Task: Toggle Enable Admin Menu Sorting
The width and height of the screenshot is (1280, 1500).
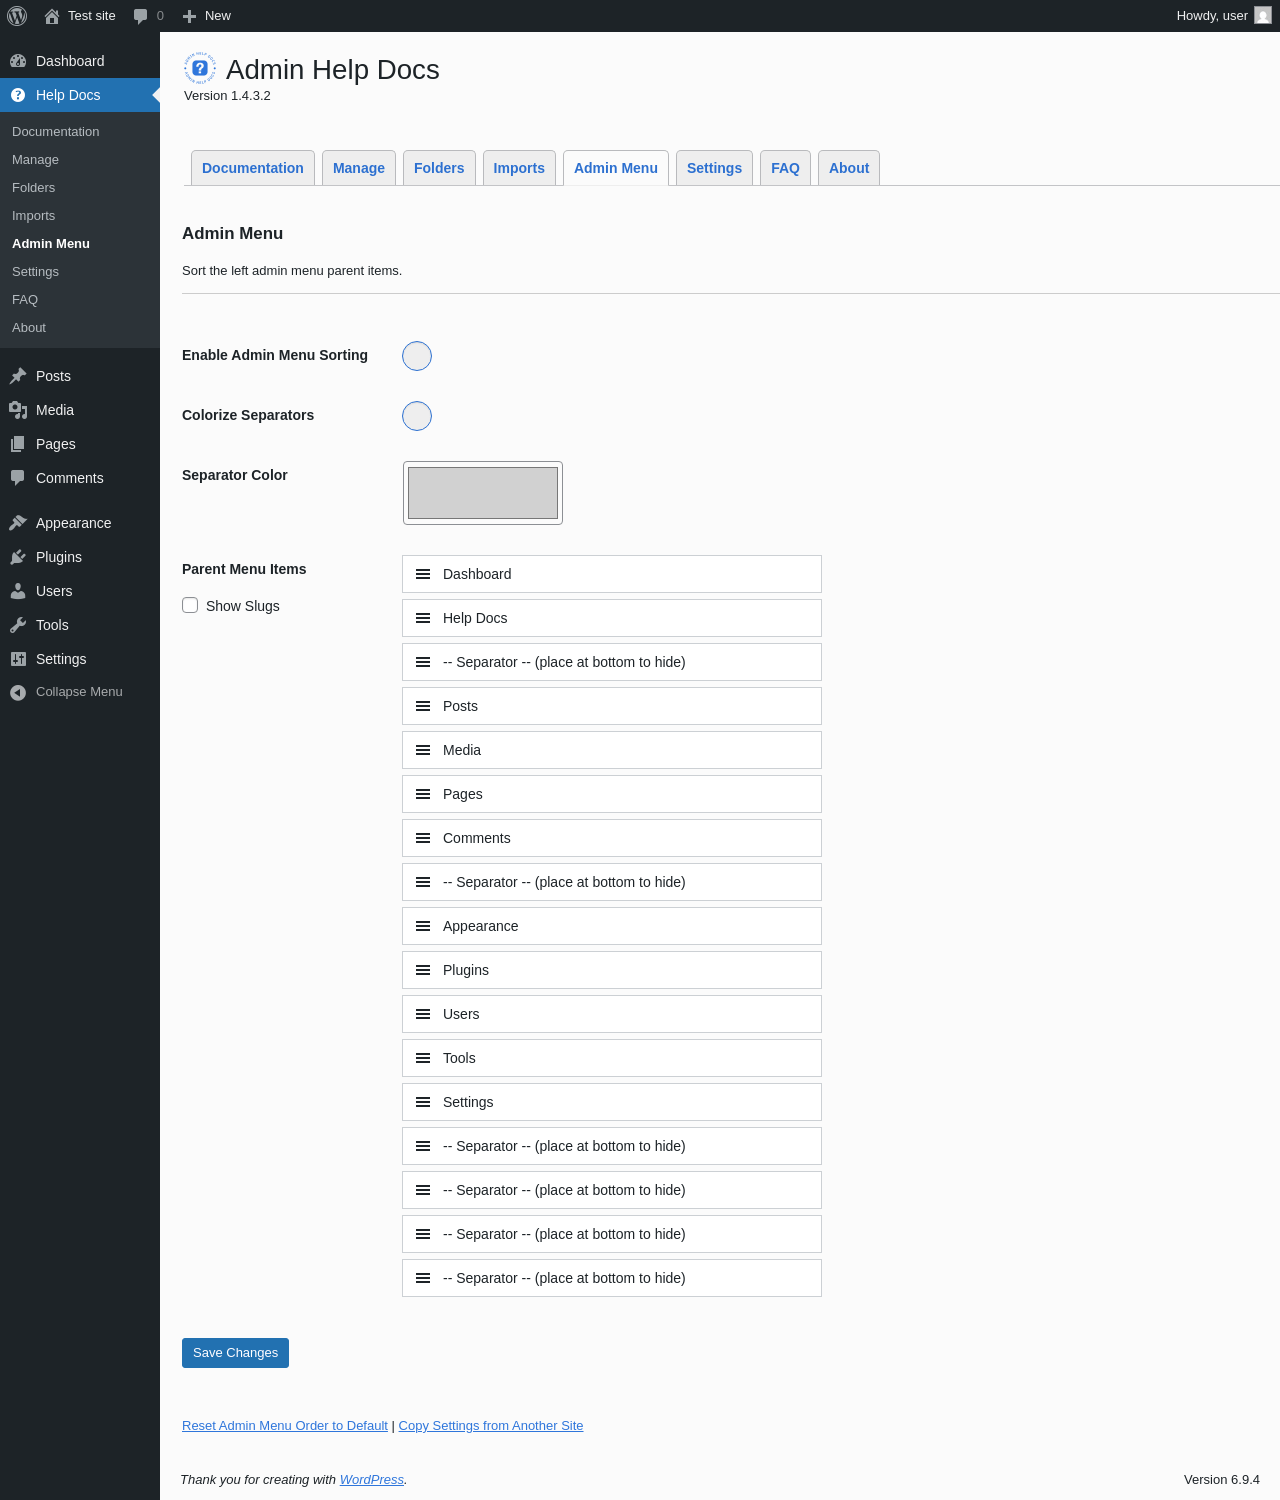Action: click(417, 356)
